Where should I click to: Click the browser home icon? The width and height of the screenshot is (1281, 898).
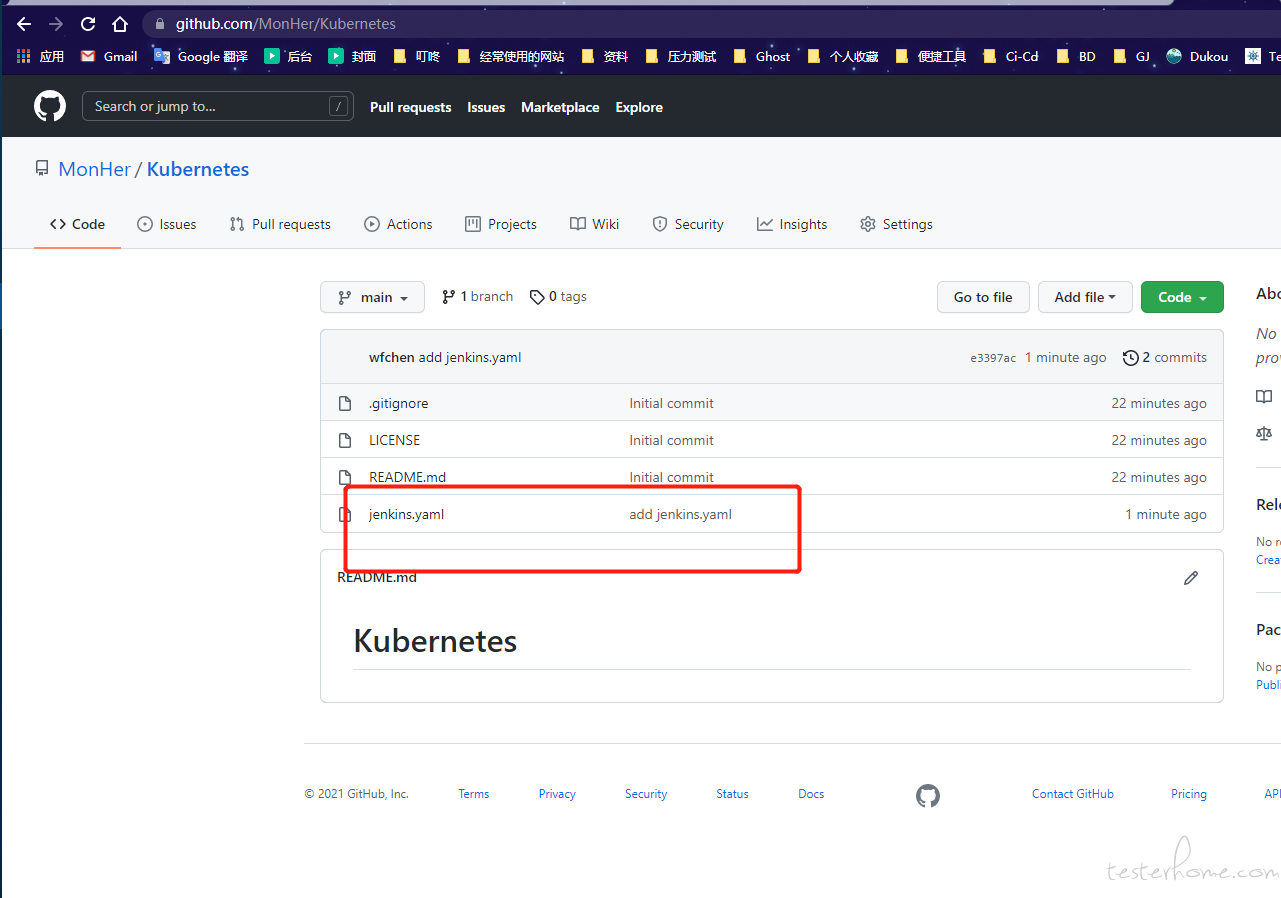(120, 24)
